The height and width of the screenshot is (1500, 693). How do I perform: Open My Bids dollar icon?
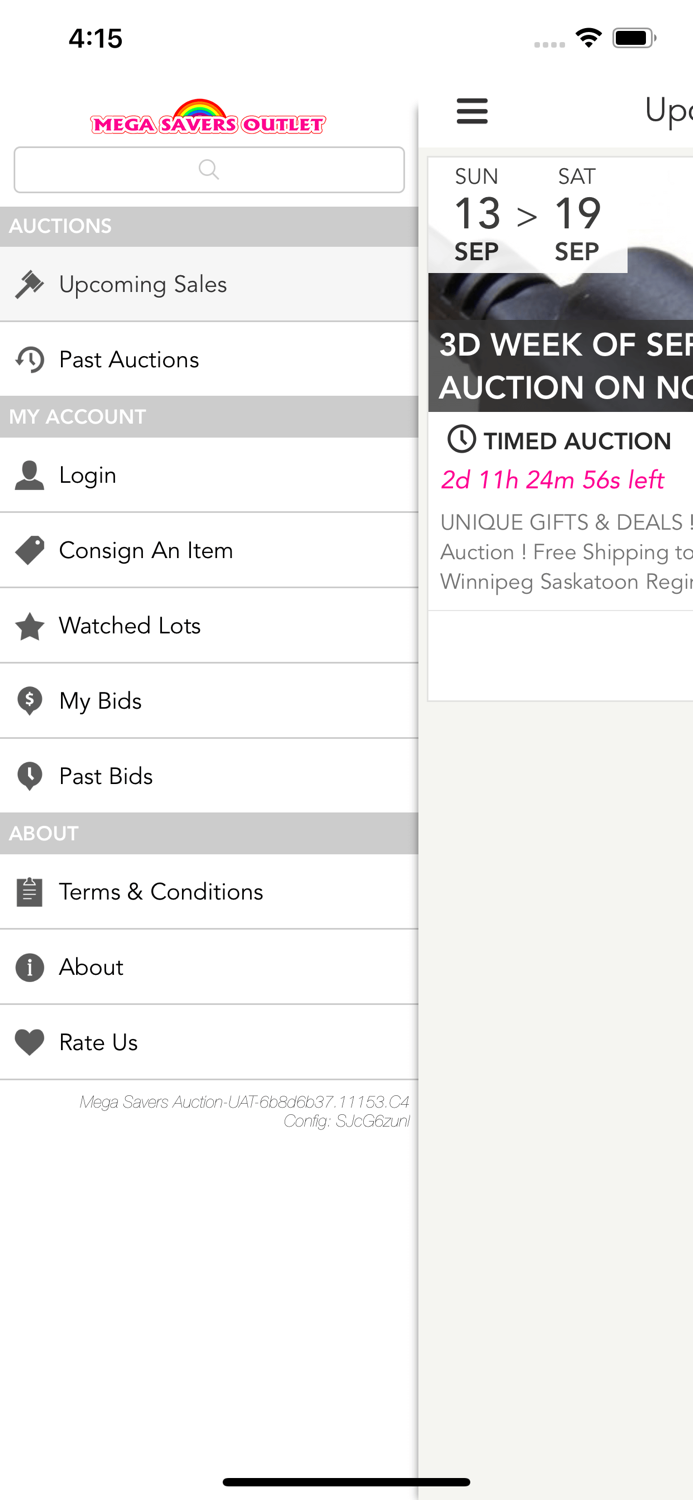tap(30, 700)
